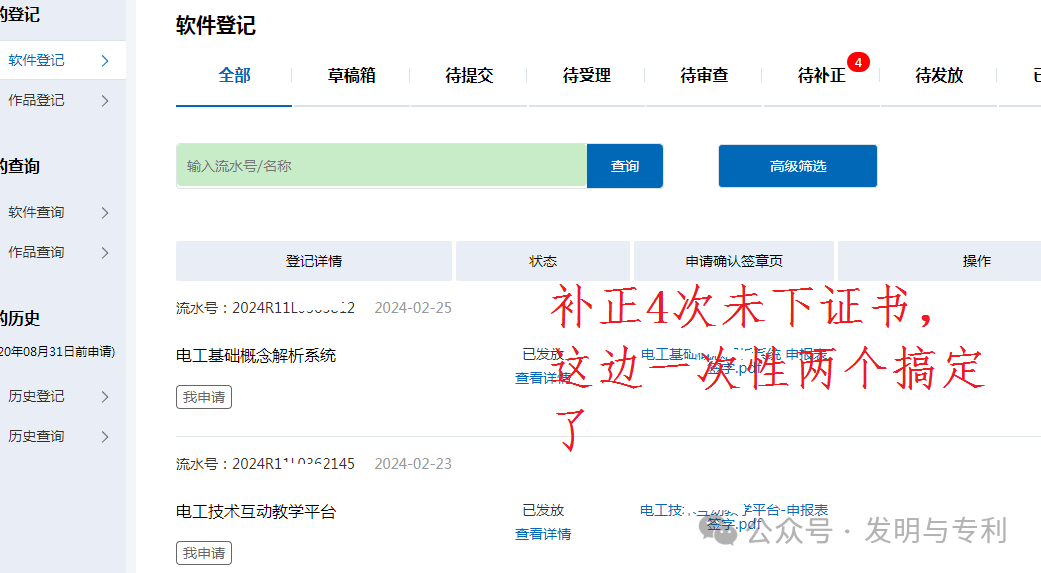Expand the 历史查询 chevron arrow
Viewport: 1041px width, 573px height.
click(x=105, y=436)
